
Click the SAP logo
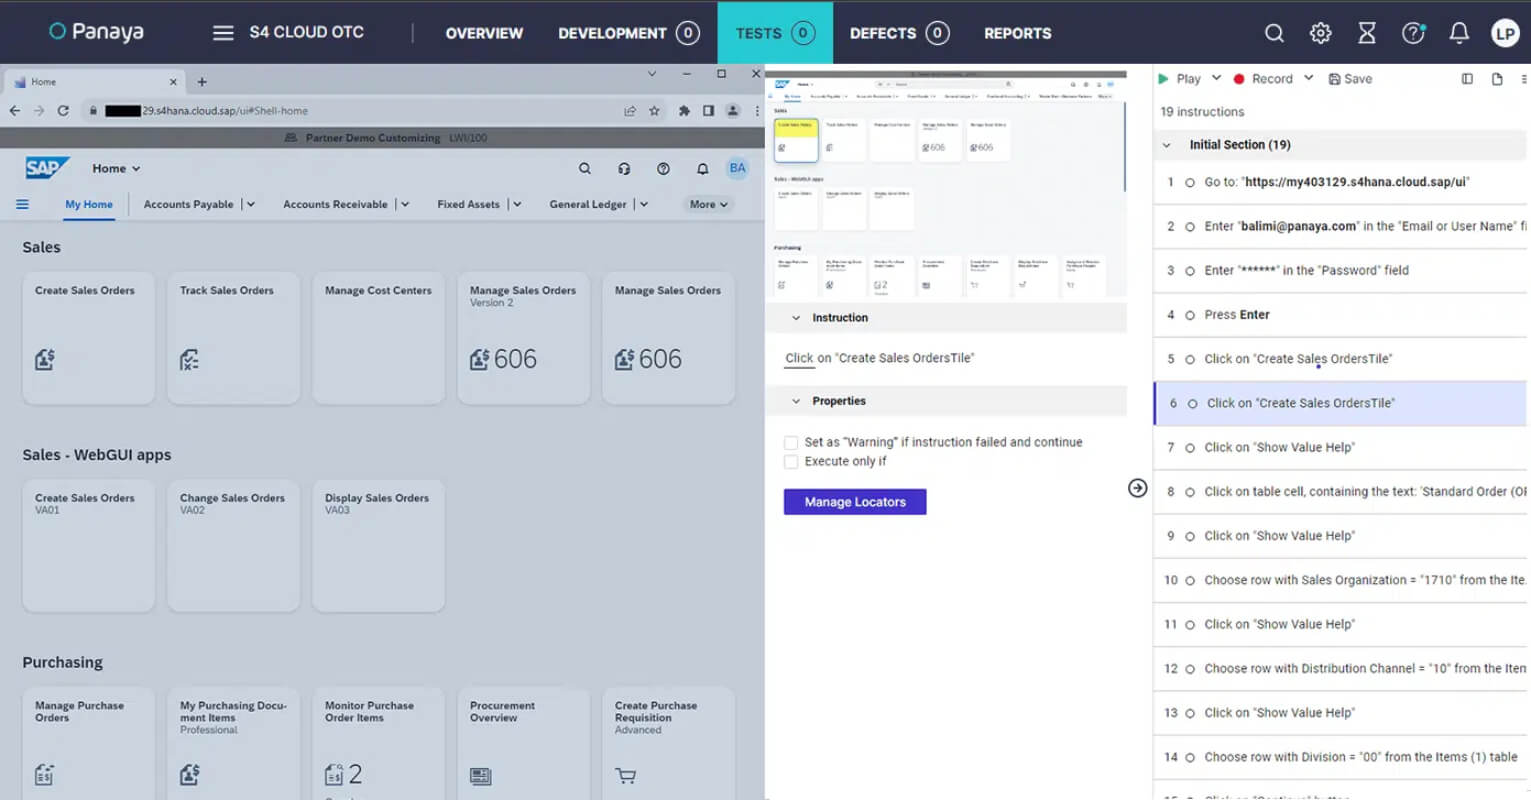[47, 168]
